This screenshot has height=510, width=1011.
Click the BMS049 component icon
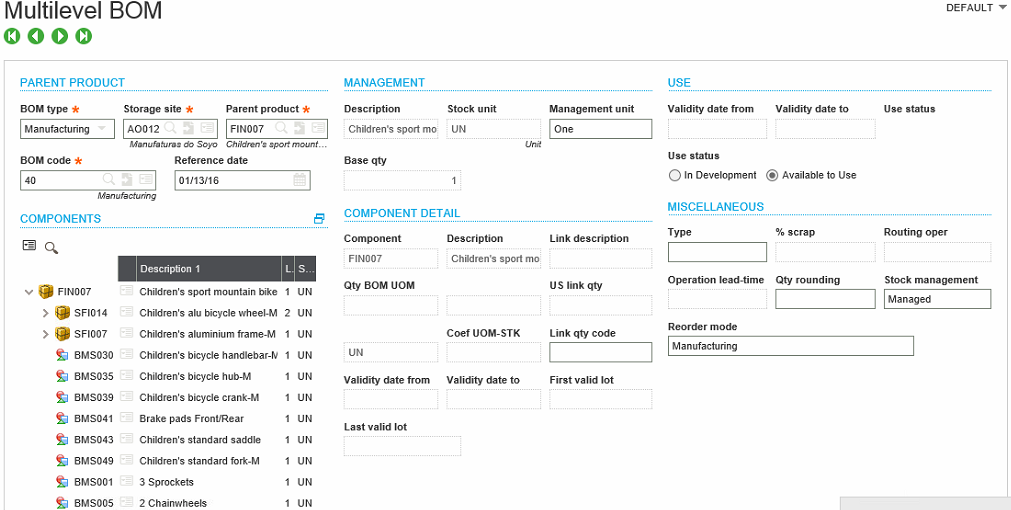(62, 460)
